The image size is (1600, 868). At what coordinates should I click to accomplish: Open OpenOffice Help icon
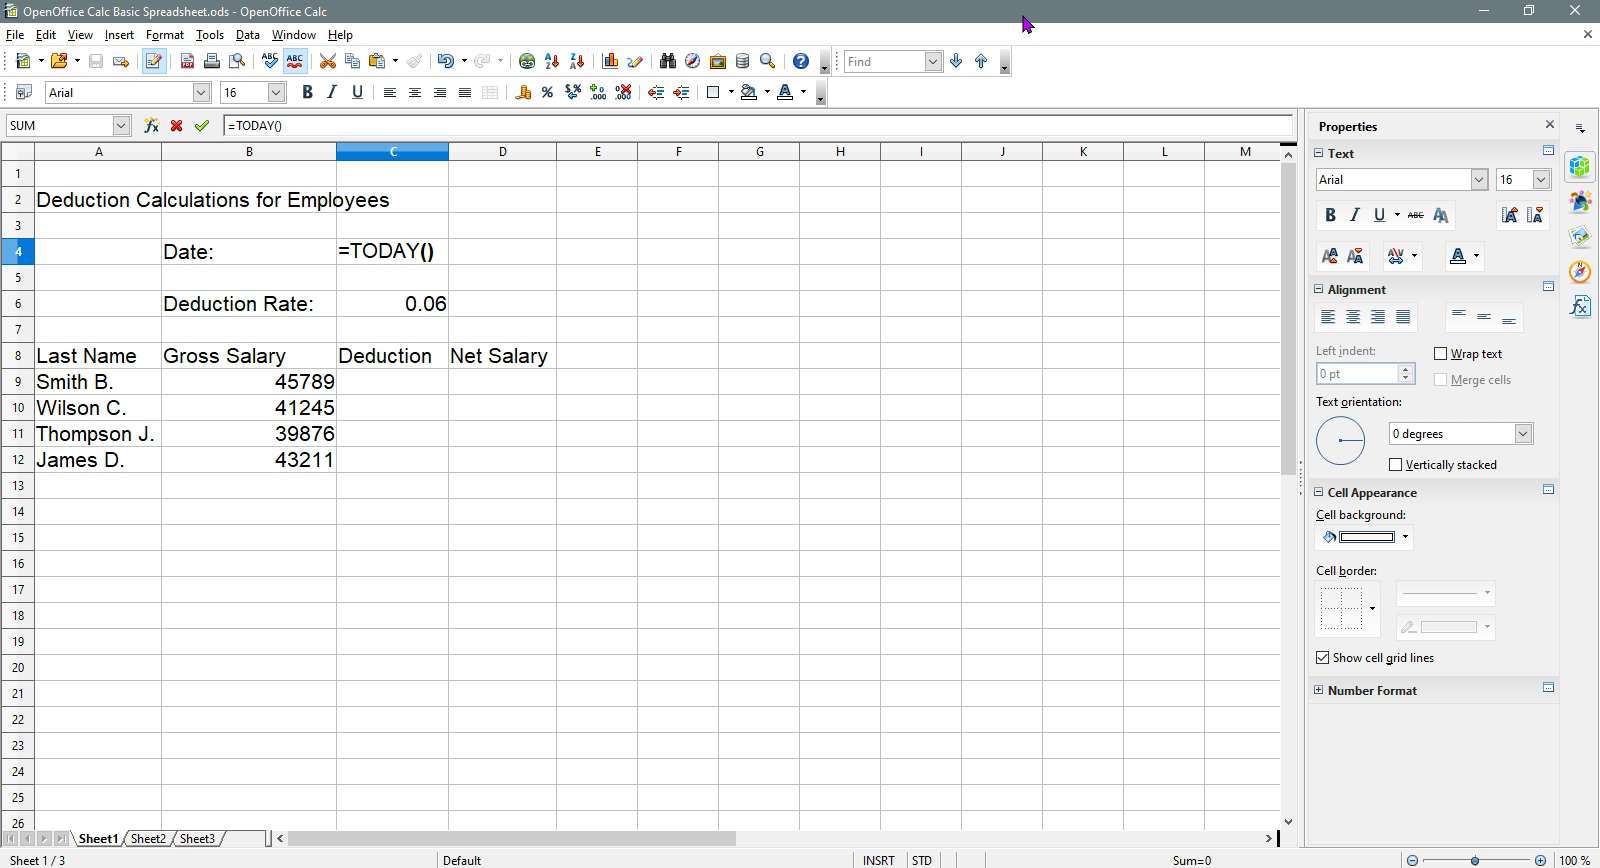click(800, 61)
